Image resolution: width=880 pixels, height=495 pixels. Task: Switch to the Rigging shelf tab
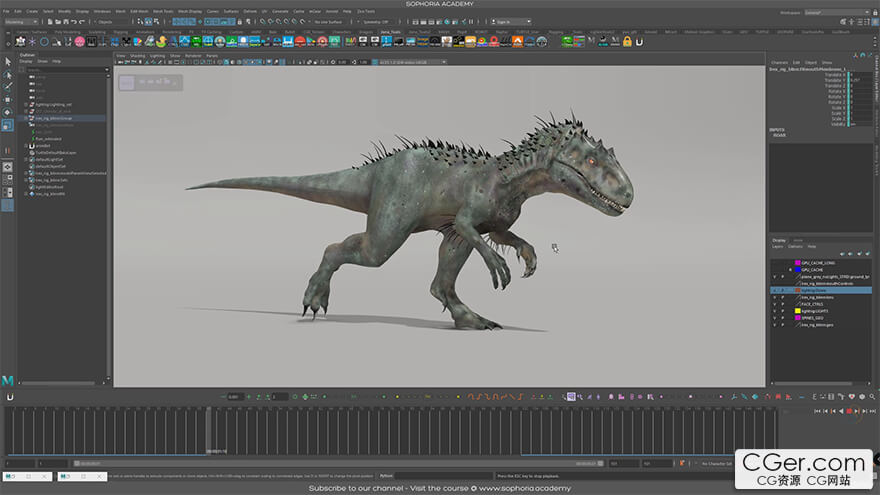121,32
